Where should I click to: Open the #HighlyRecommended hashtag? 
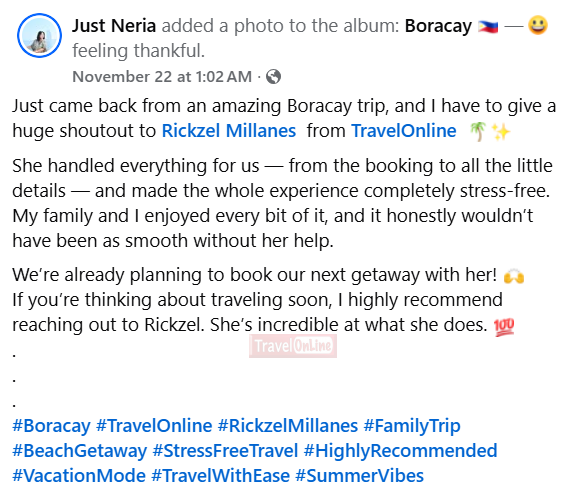[x=401, y=451]
